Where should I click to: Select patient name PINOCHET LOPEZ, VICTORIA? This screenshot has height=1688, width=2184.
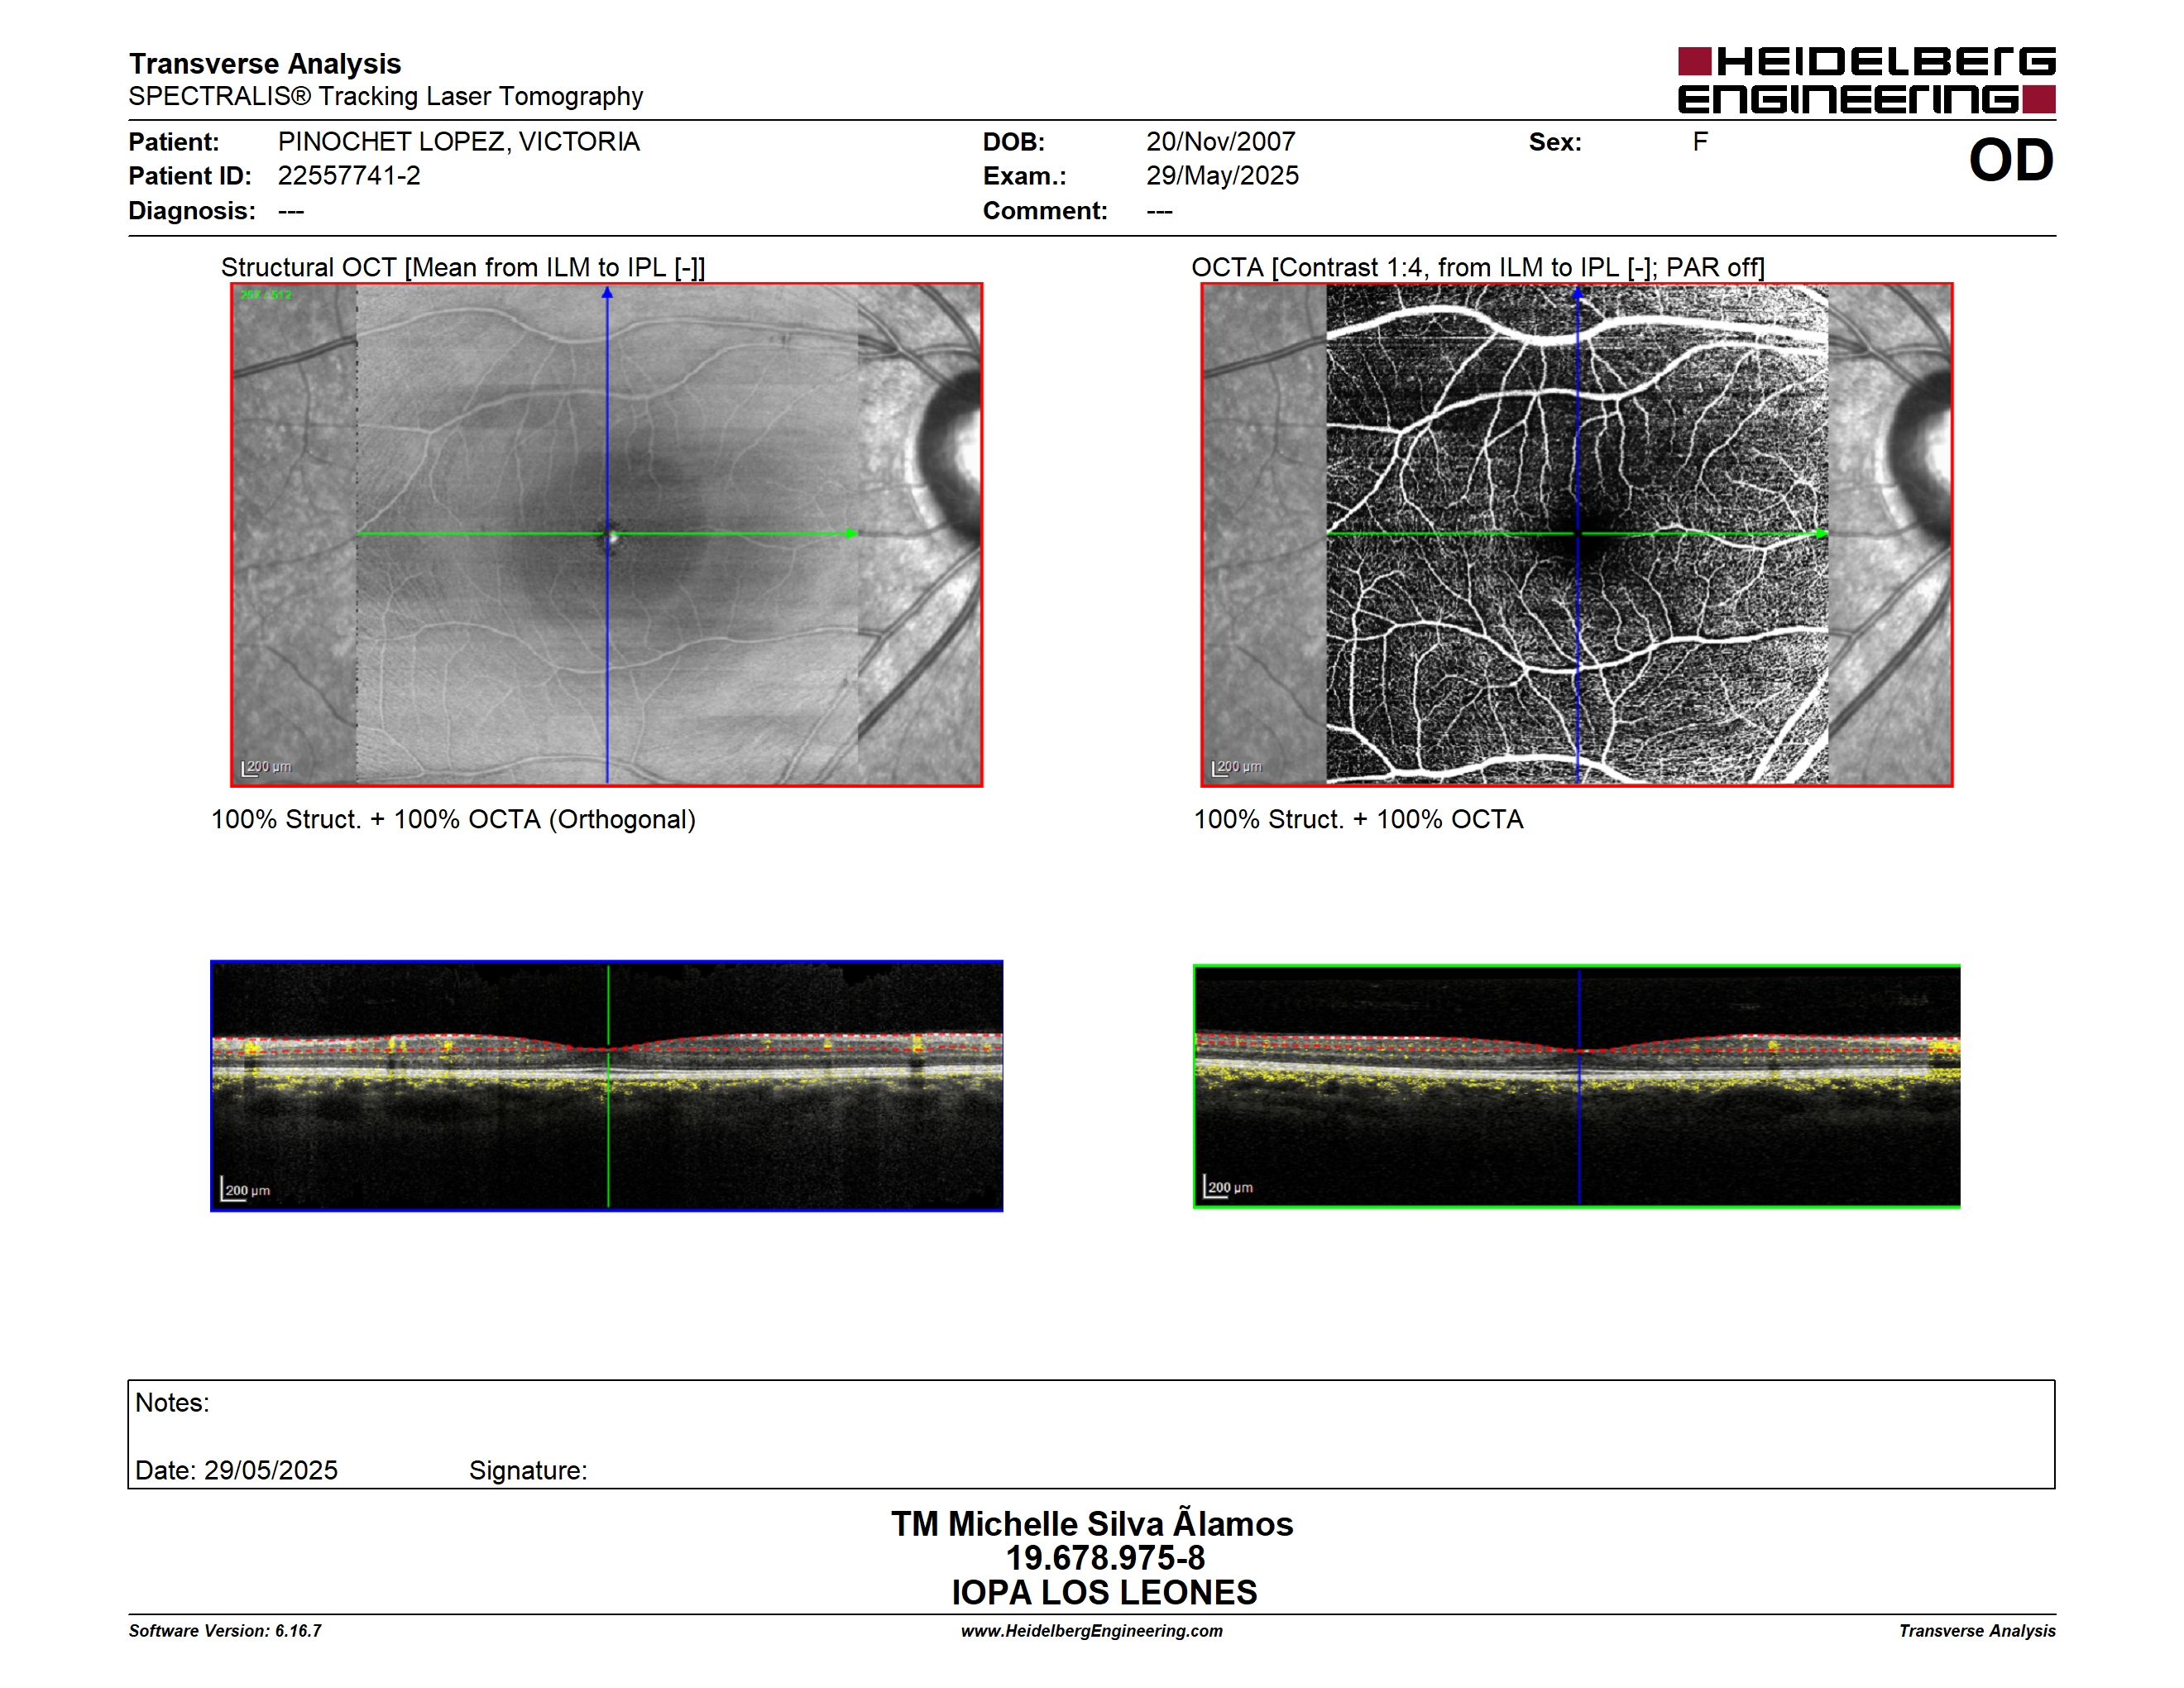coord(459,142)
